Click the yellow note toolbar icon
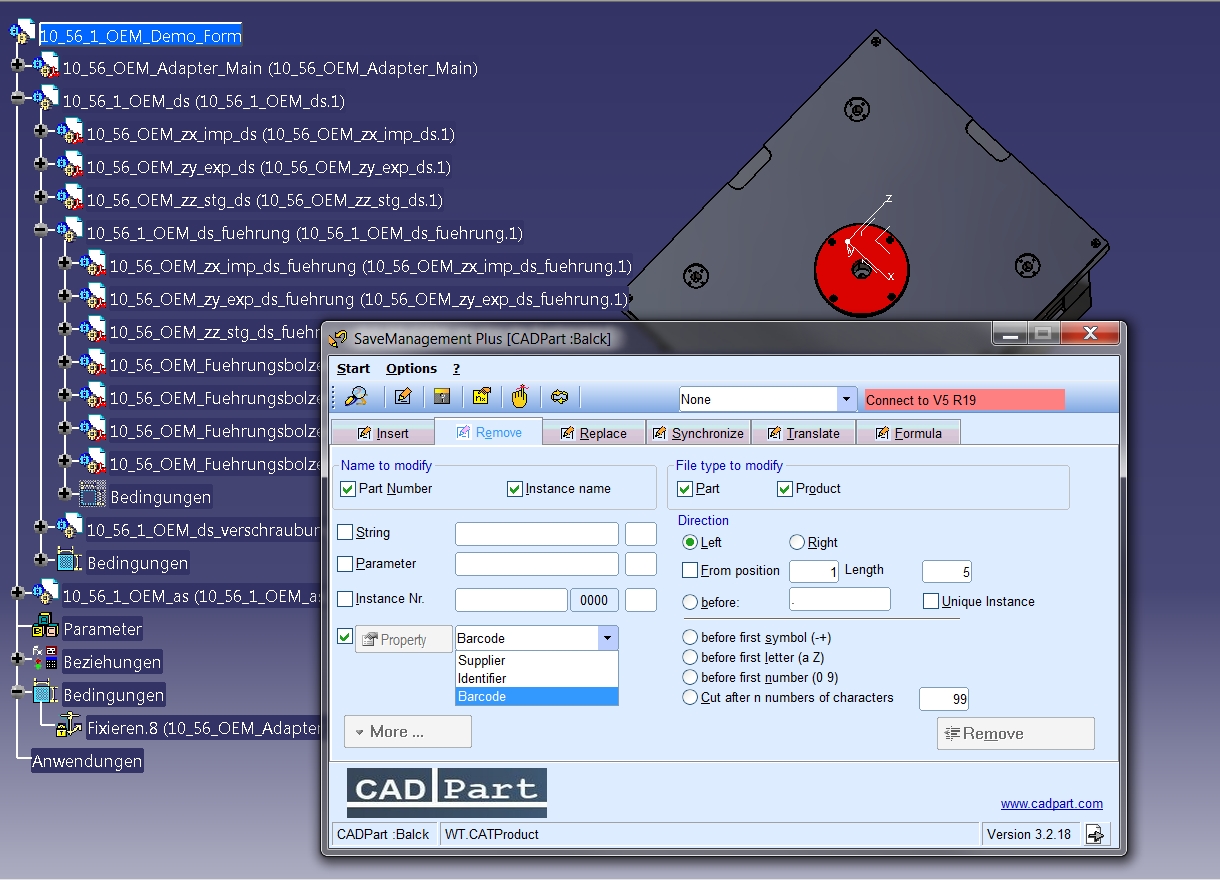 pos(481,397)
